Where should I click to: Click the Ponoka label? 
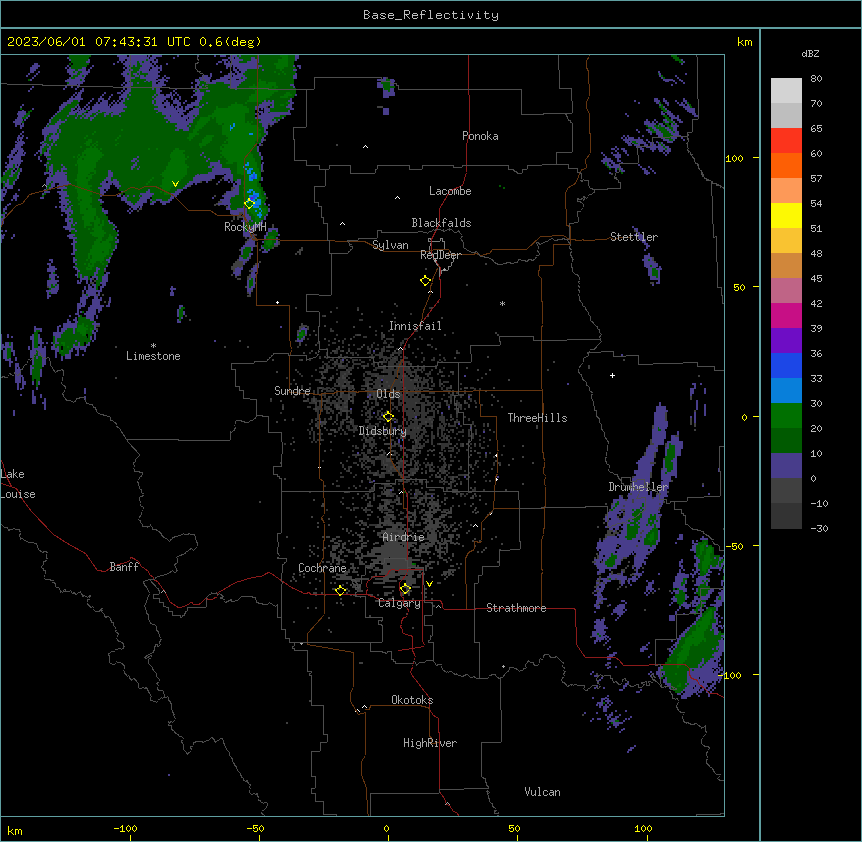tap(480, 136)
